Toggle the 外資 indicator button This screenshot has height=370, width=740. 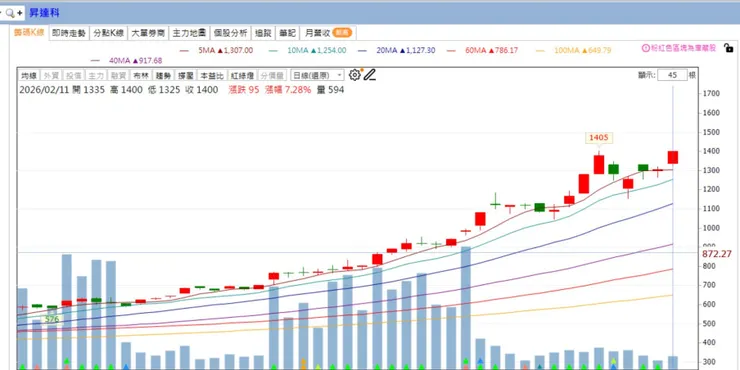pyautogui.click(x=51, y=75)
